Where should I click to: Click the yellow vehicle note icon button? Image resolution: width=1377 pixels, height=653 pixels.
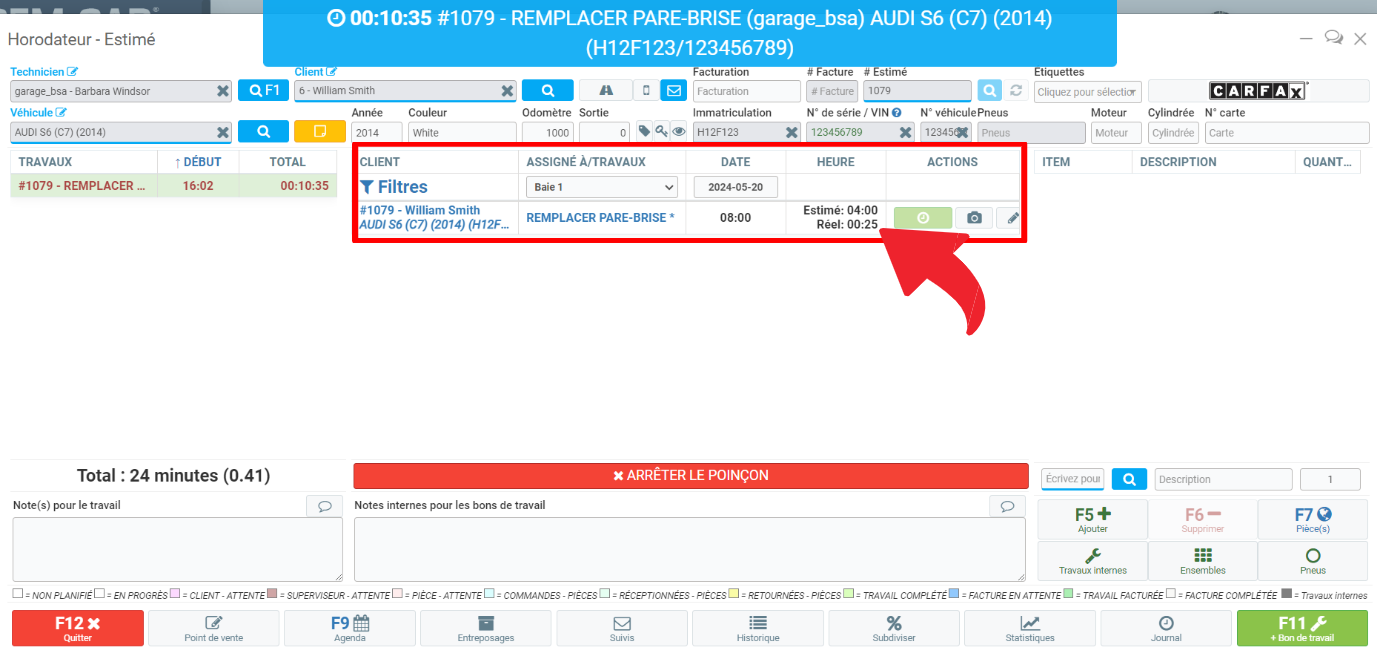(x=319, y=132)
